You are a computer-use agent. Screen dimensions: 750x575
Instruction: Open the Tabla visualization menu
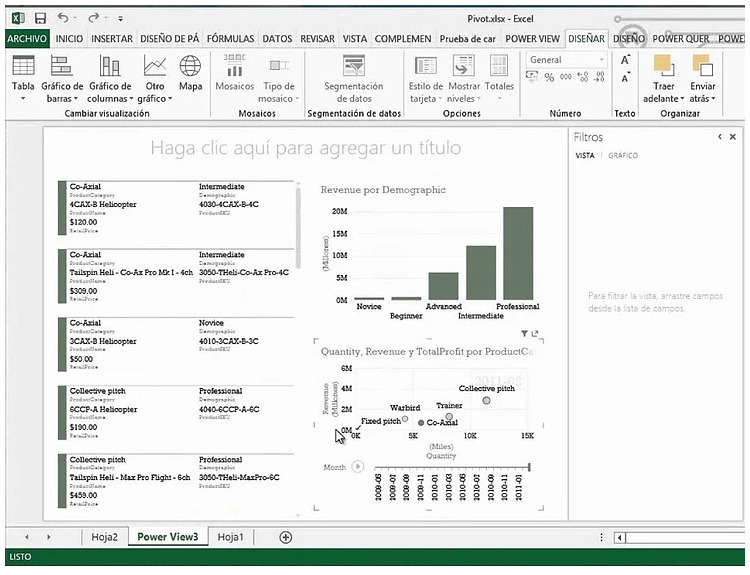point(23,78)
